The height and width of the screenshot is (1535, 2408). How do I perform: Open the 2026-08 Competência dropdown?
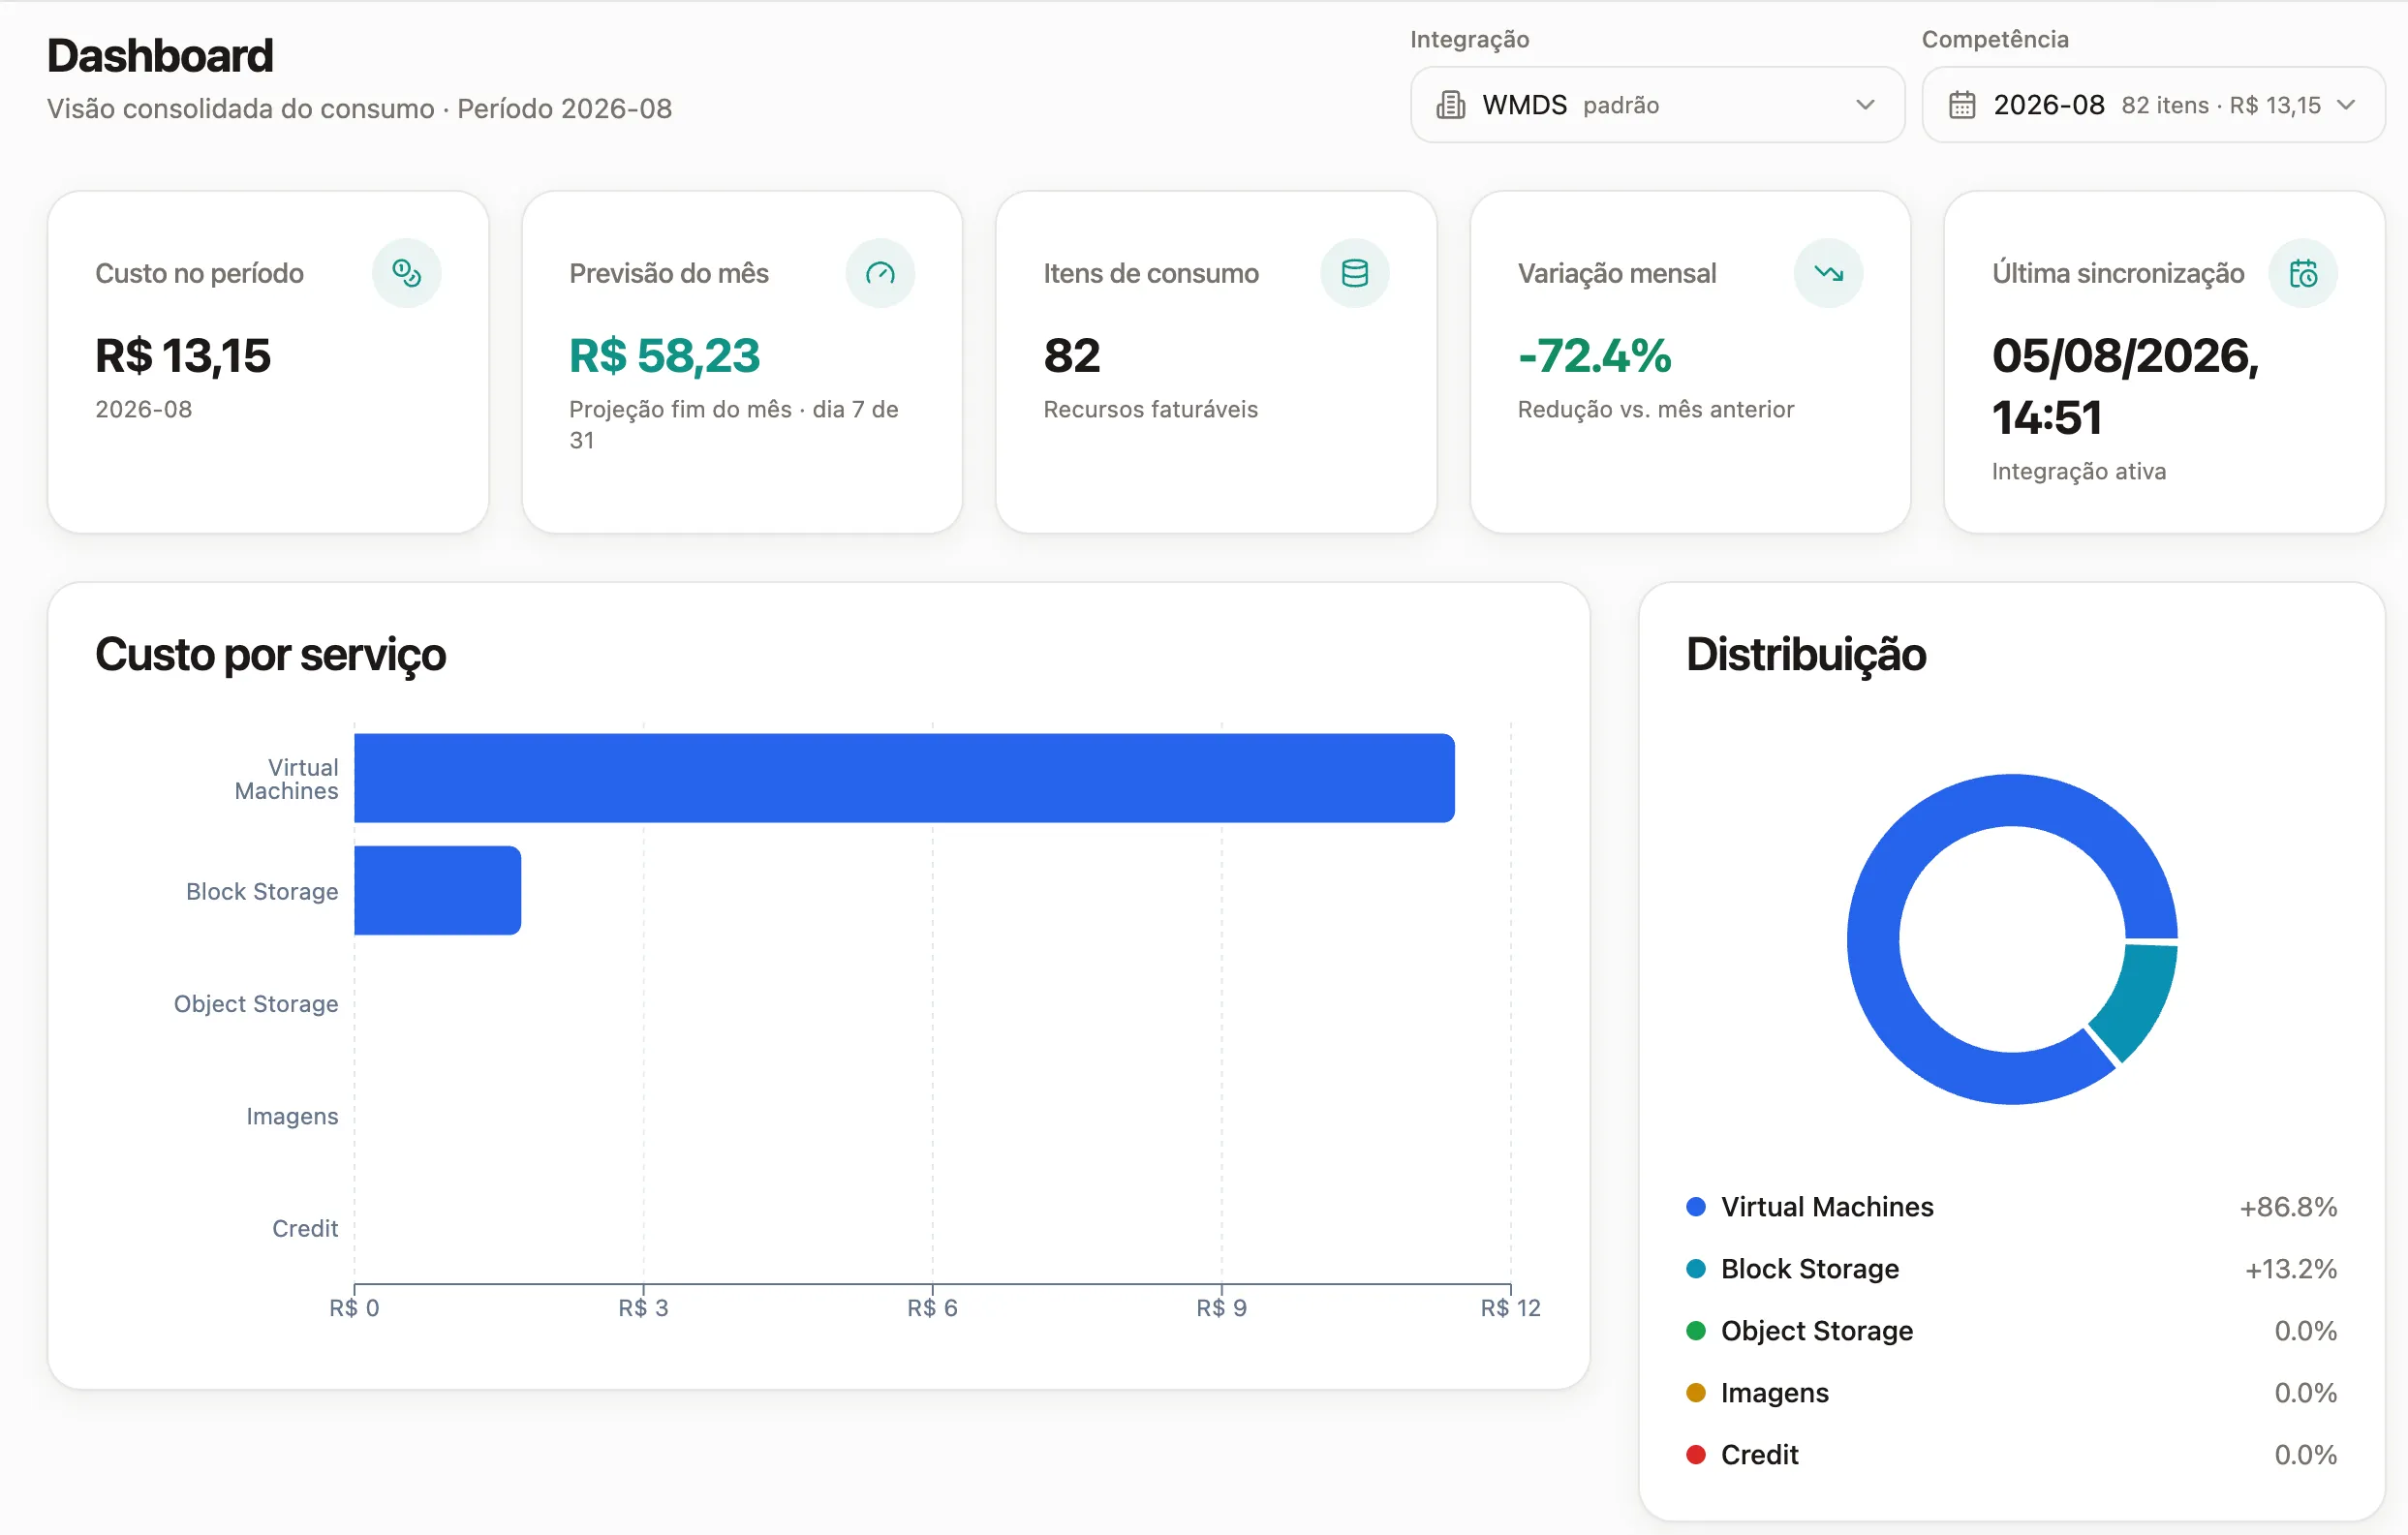[2153, 105]
